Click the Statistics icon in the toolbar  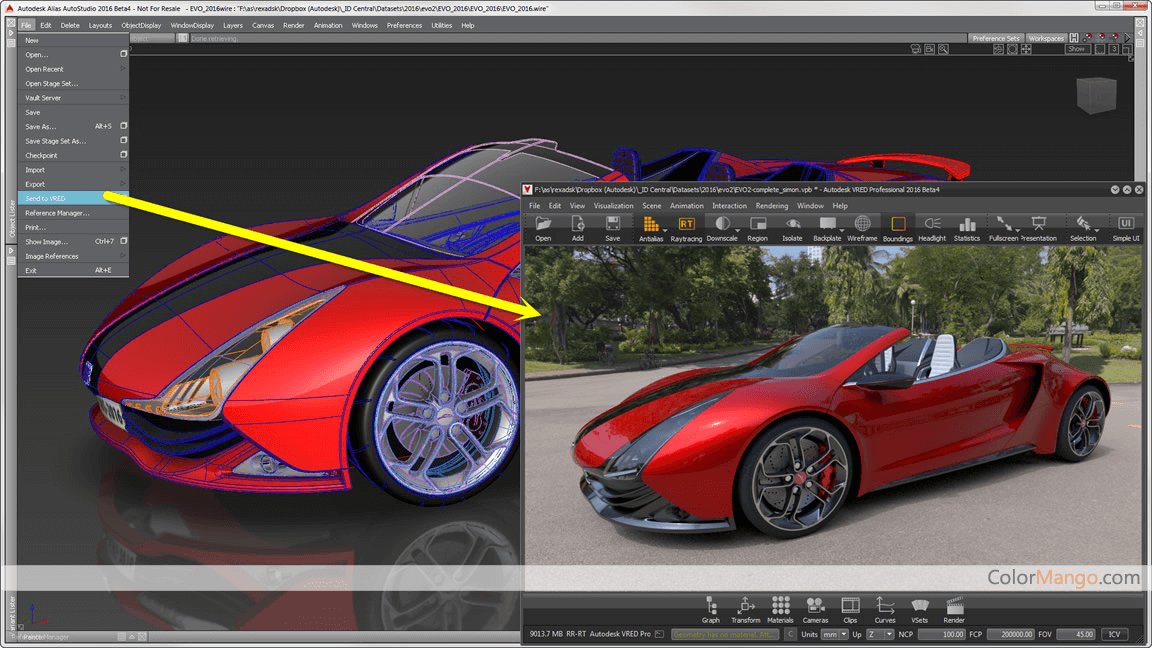tap(967, 224)
